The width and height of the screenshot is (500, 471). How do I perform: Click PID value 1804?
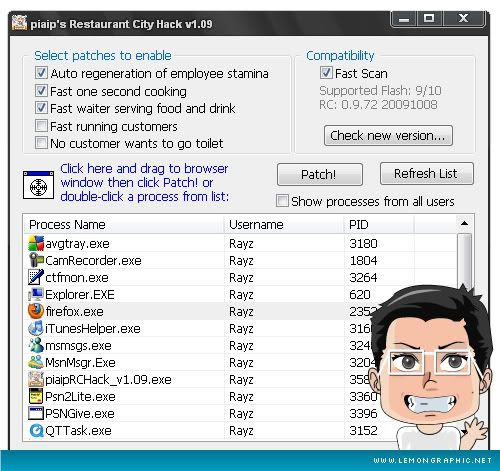[363, 261]
